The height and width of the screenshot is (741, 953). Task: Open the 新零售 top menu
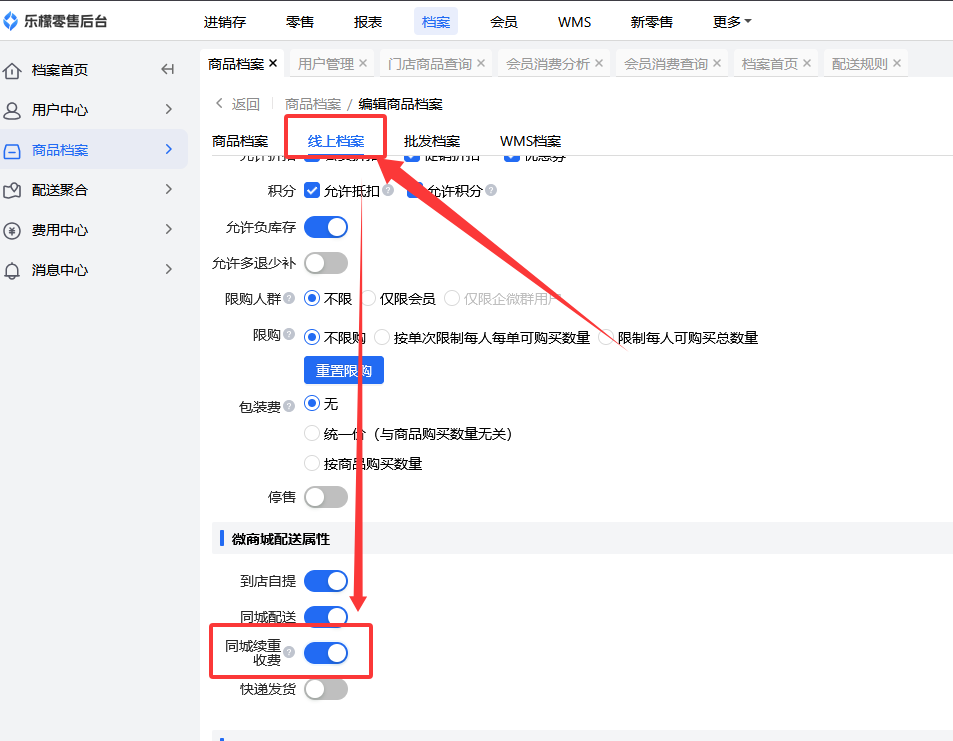coord(652,22)
